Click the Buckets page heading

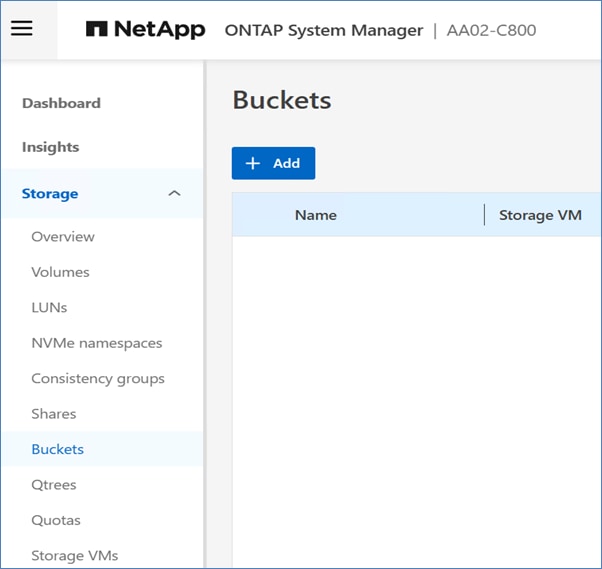pyautogui.click(x=282, y=100)
